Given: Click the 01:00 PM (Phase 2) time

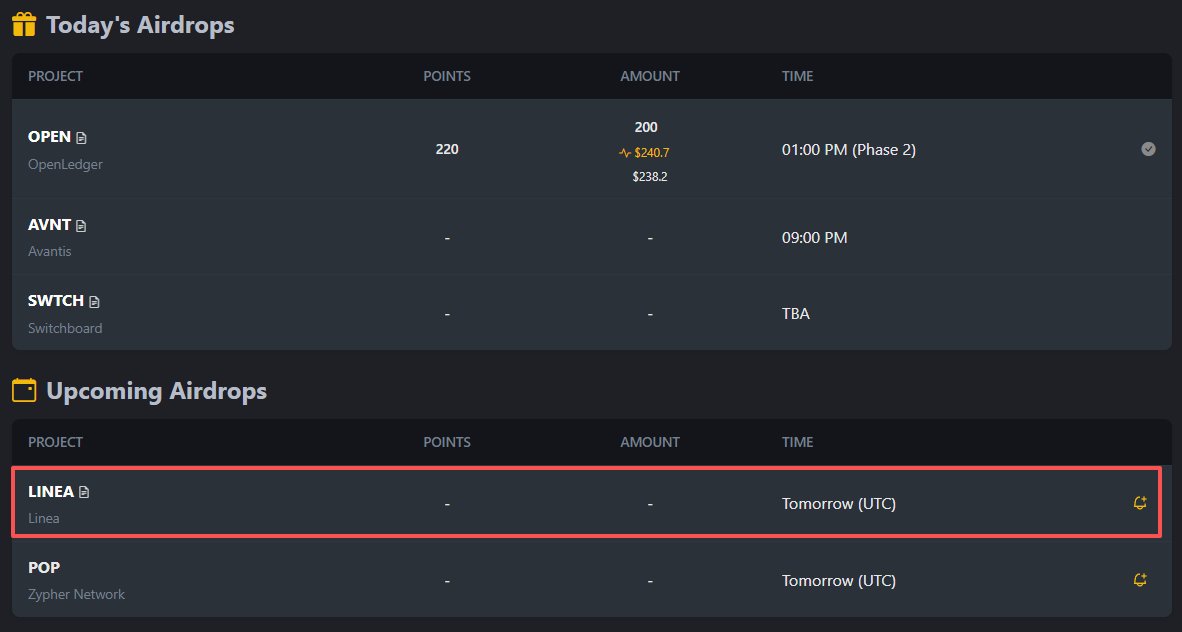Looking at the screenshot, I should 849,149.
